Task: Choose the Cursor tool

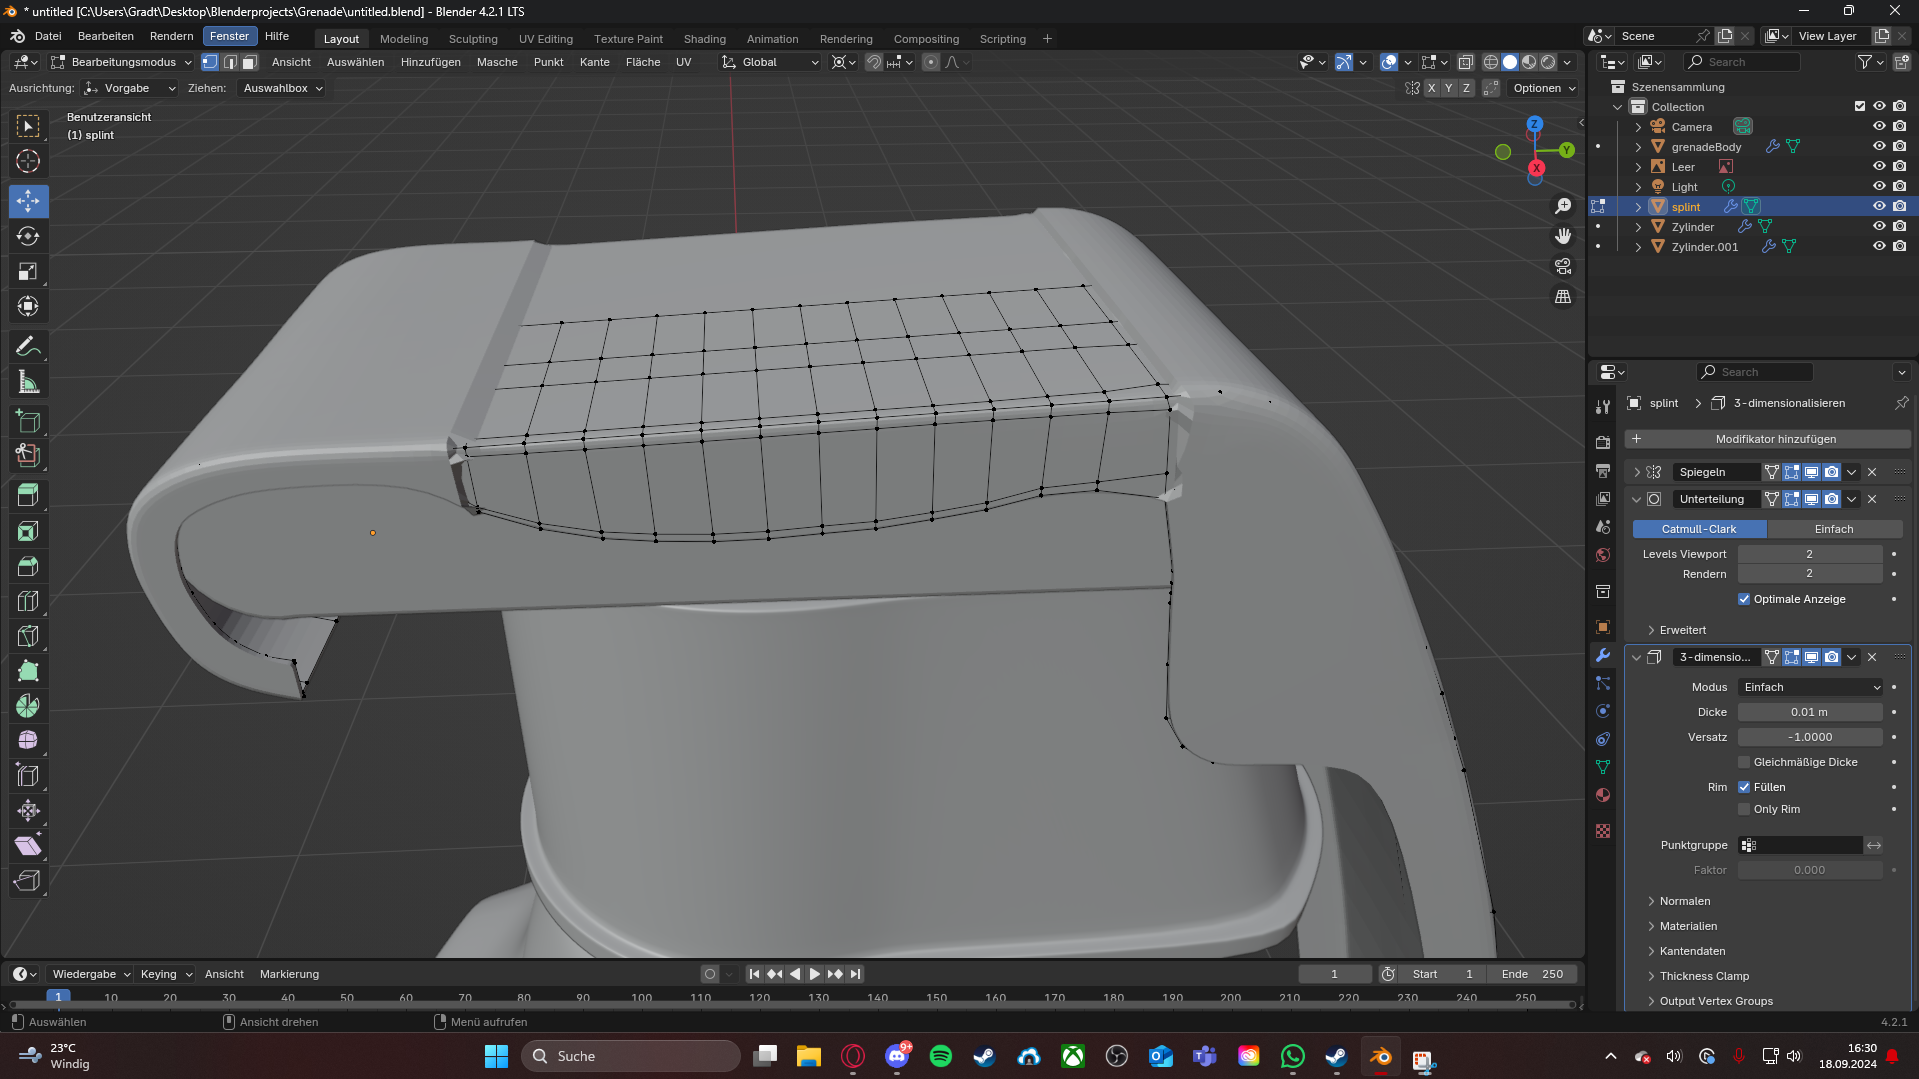Action: coord(28,161)
